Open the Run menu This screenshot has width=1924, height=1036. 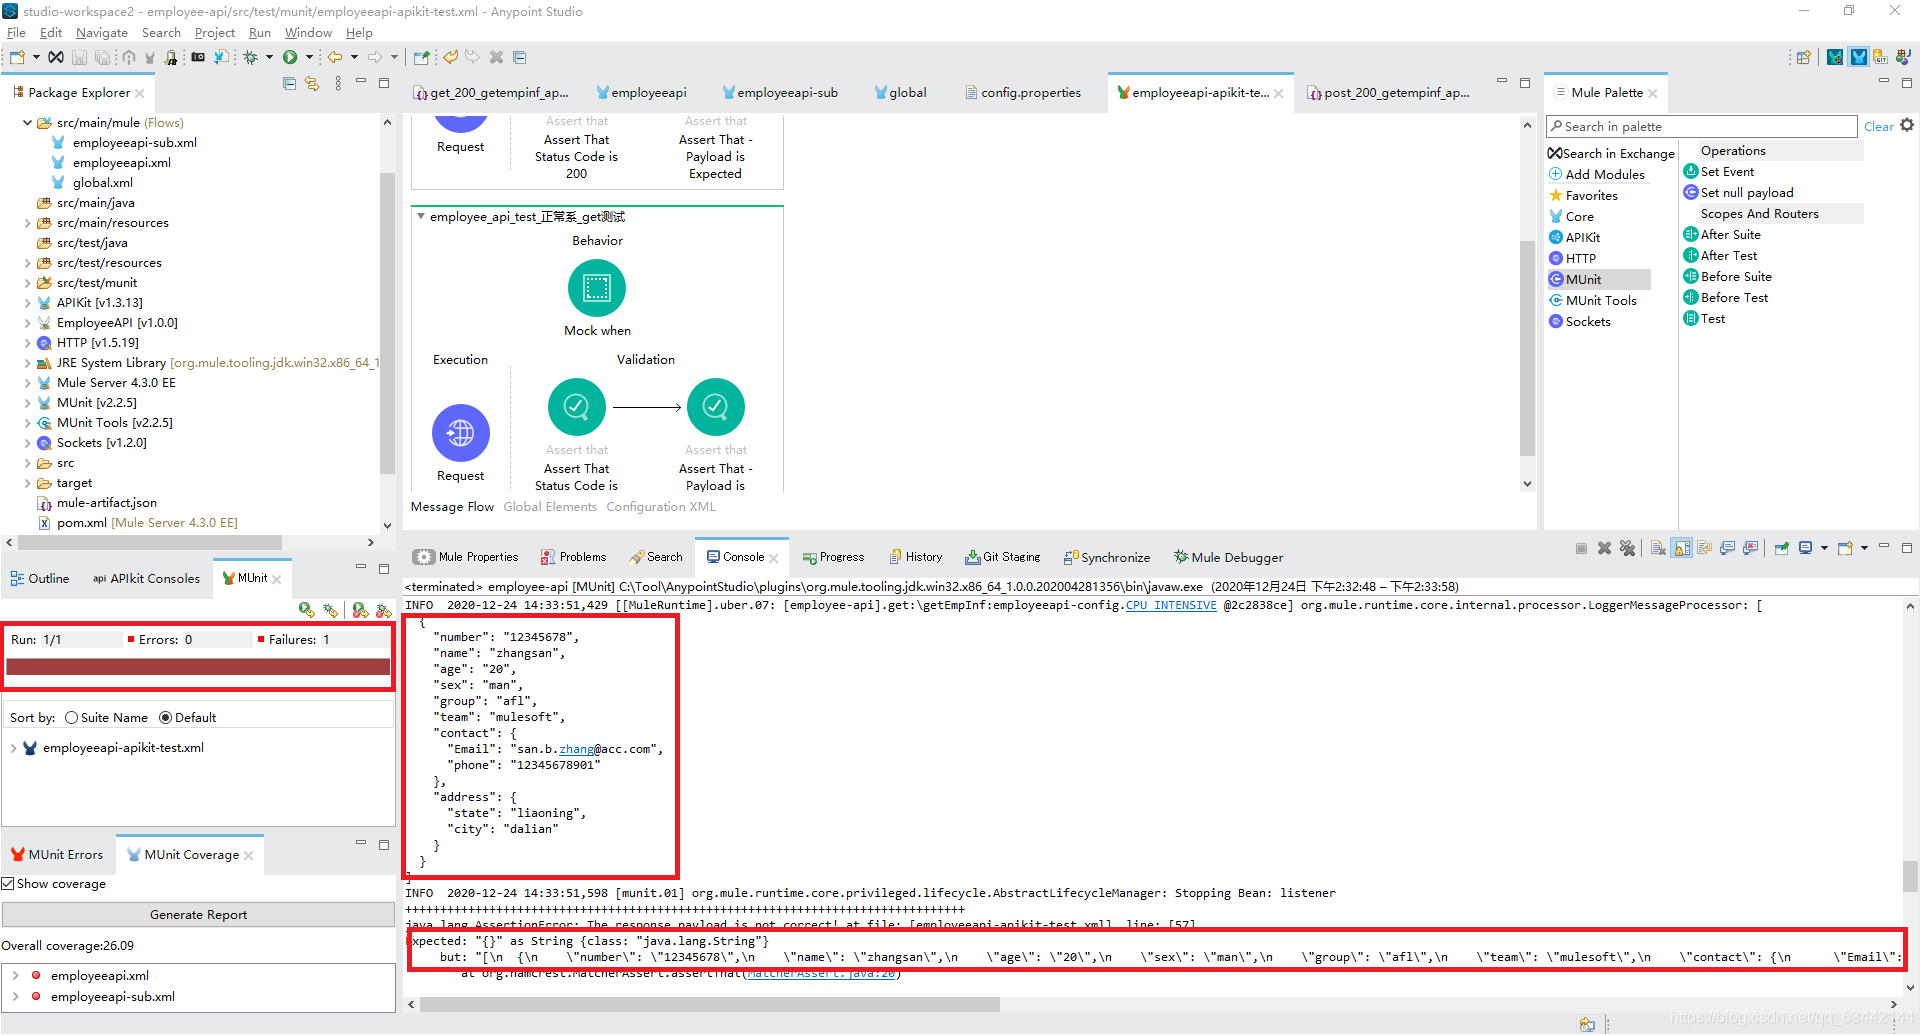point(260,33)
